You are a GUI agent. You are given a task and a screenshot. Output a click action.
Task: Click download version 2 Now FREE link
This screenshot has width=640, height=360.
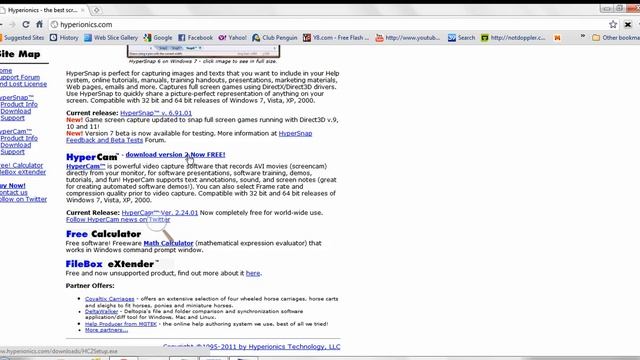click(x=176, y=155)
